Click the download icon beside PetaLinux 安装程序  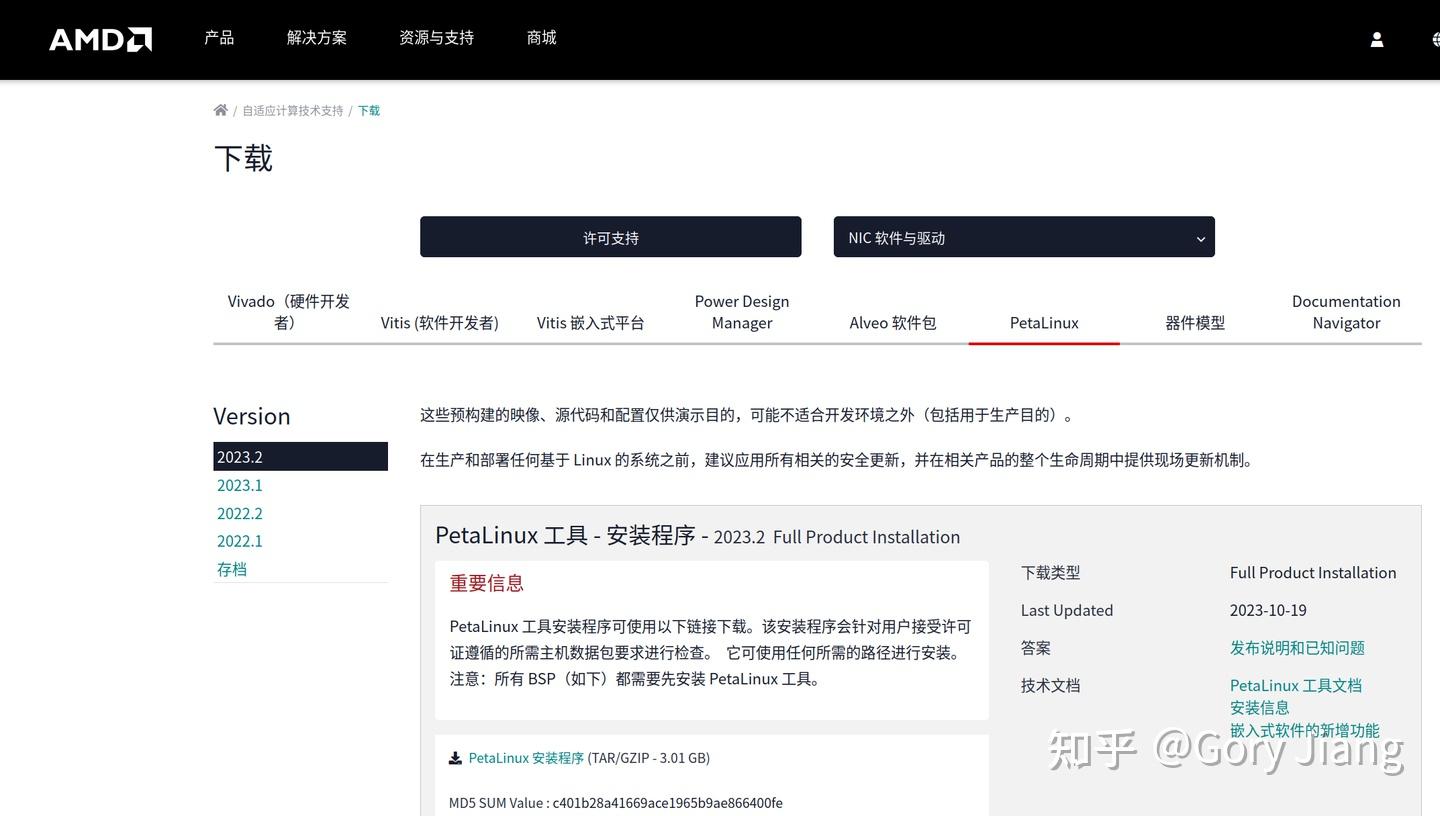[453, 757]
